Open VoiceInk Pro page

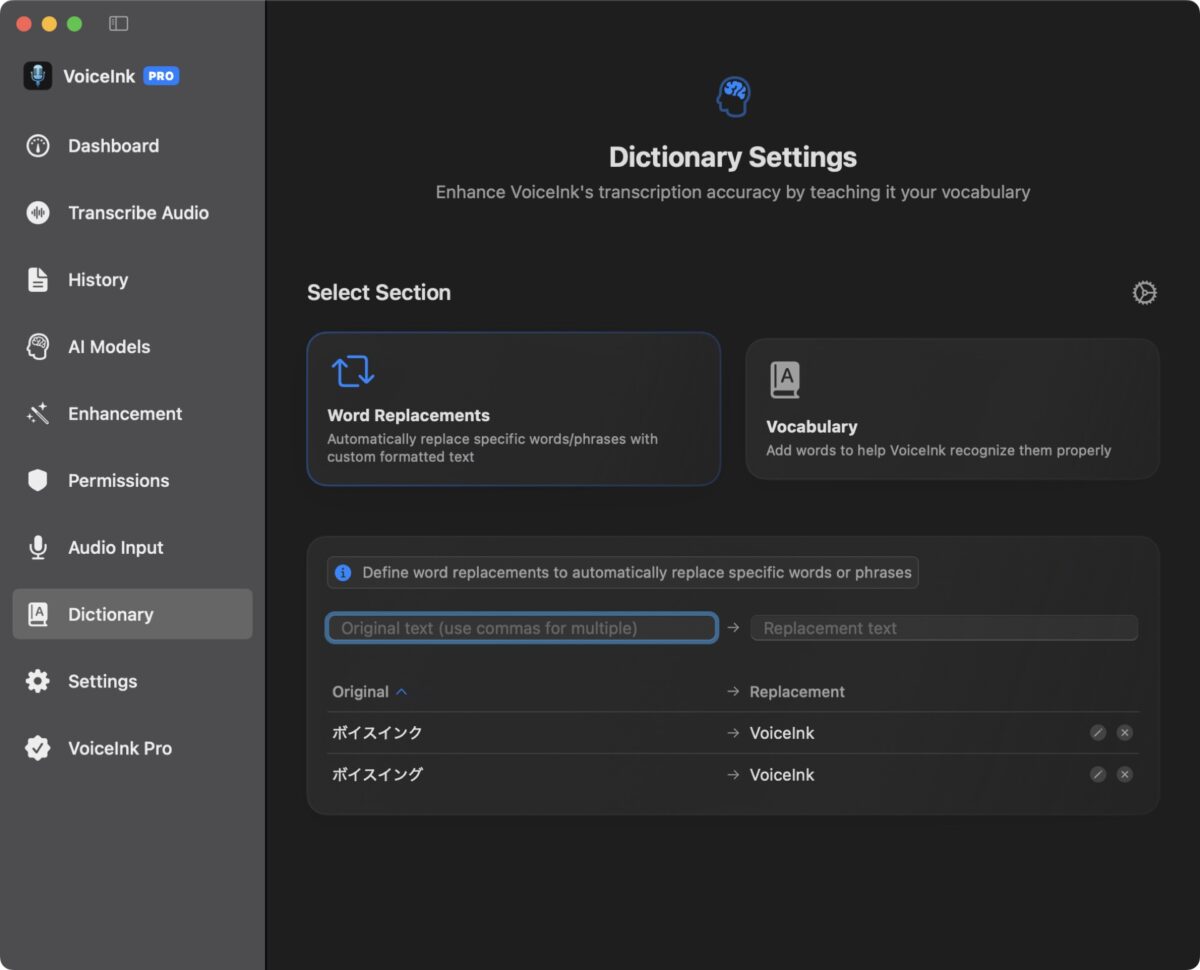tap(120, 749)
